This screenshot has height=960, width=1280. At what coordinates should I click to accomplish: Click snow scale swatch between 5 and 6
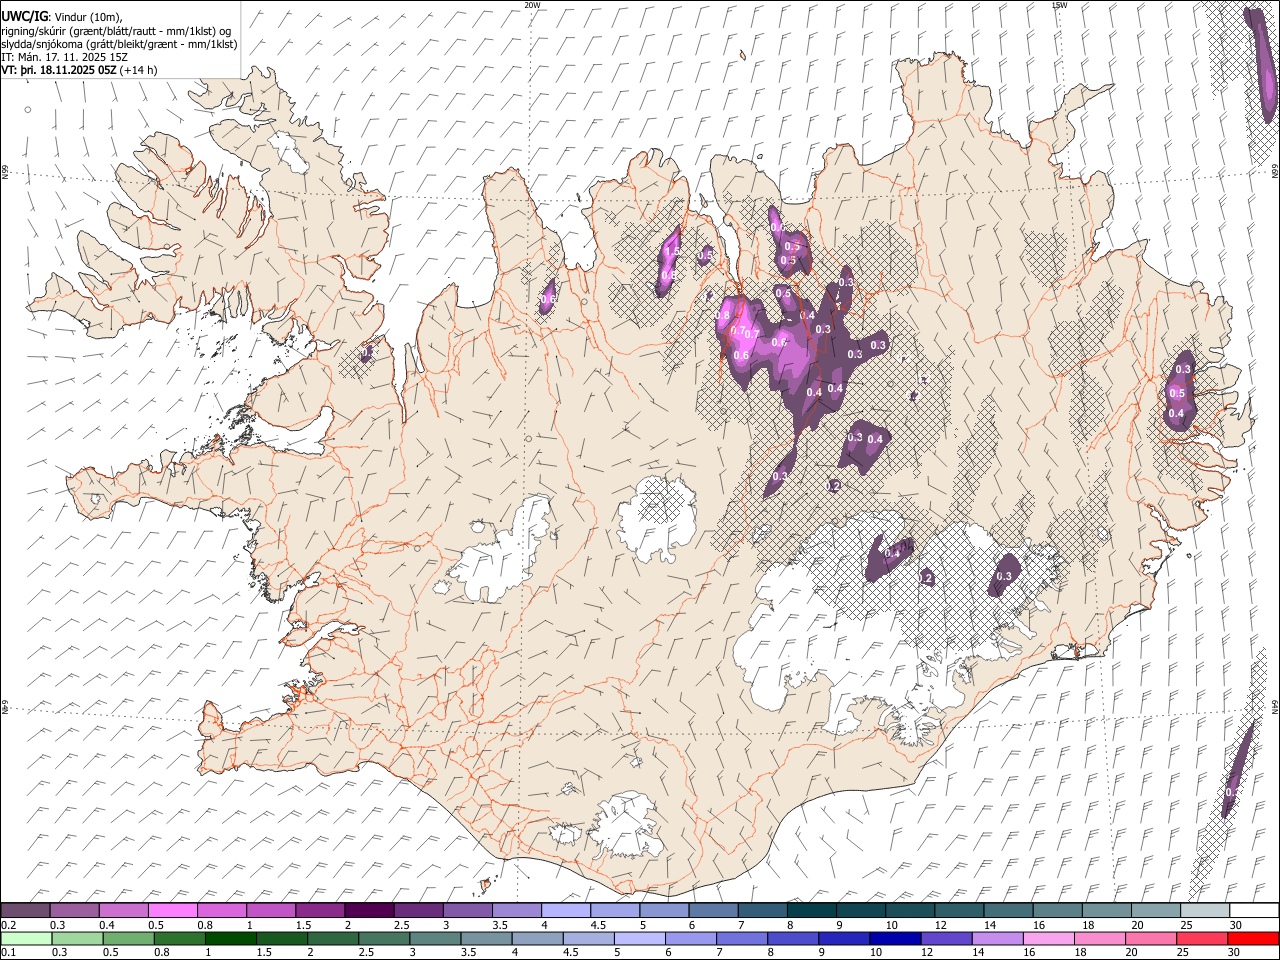(664, 910)
